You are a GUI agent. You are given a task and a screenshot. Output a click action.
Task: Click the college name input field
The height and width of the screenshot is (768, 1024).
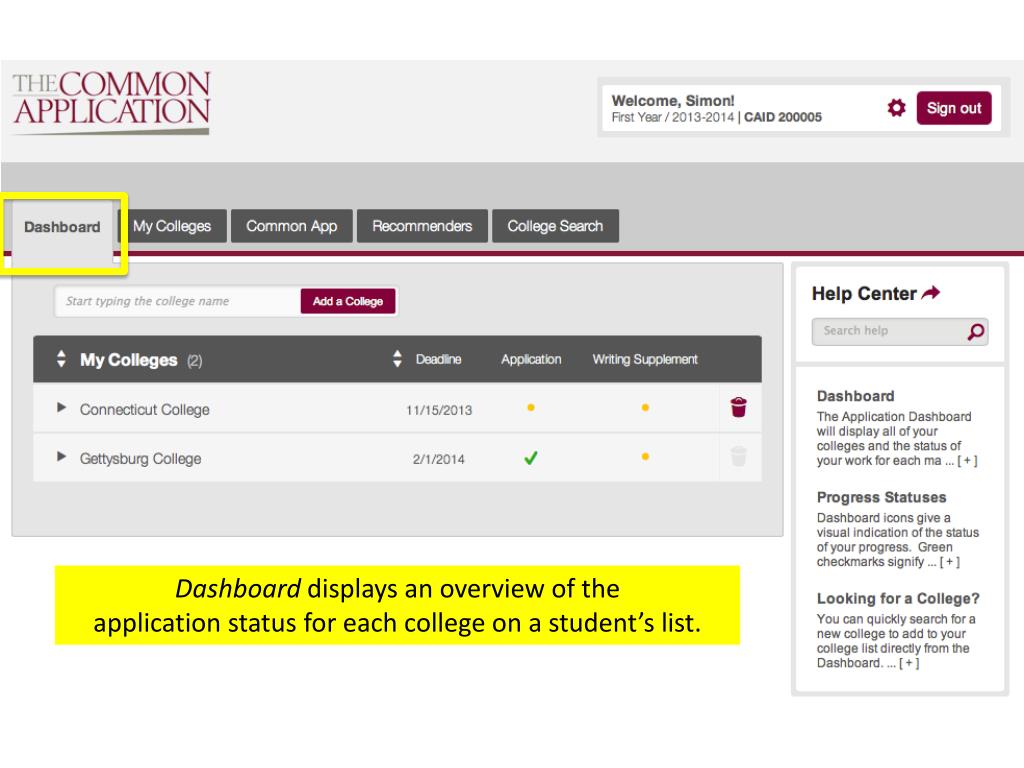178,301
